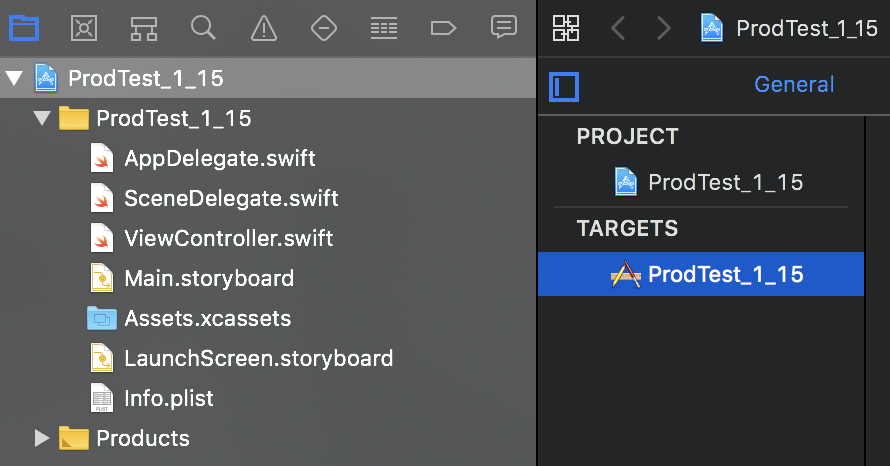Open the Breakpoint navigator icon

tap(443, 28)
